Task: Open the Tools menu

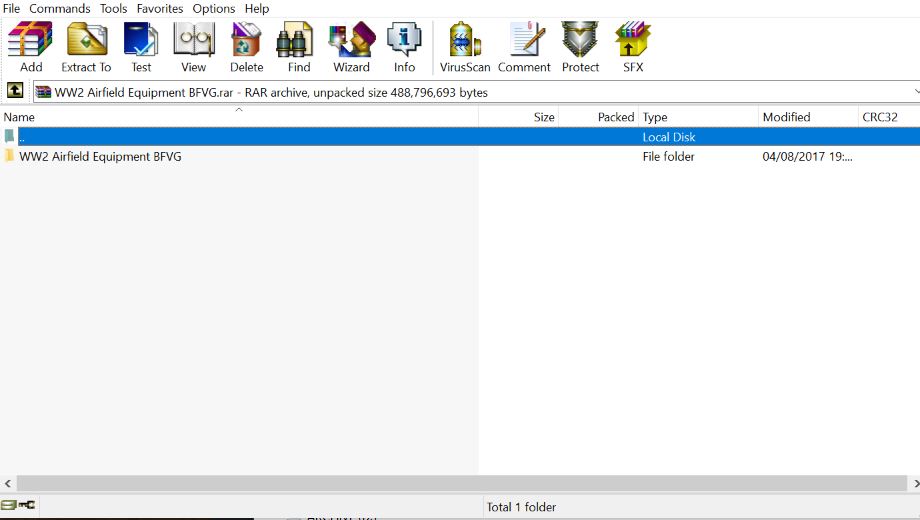Action: [x=113, y=9]
